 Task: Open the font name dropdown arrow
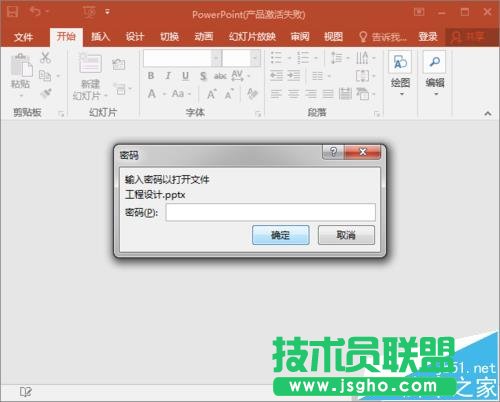click(216, 58)
